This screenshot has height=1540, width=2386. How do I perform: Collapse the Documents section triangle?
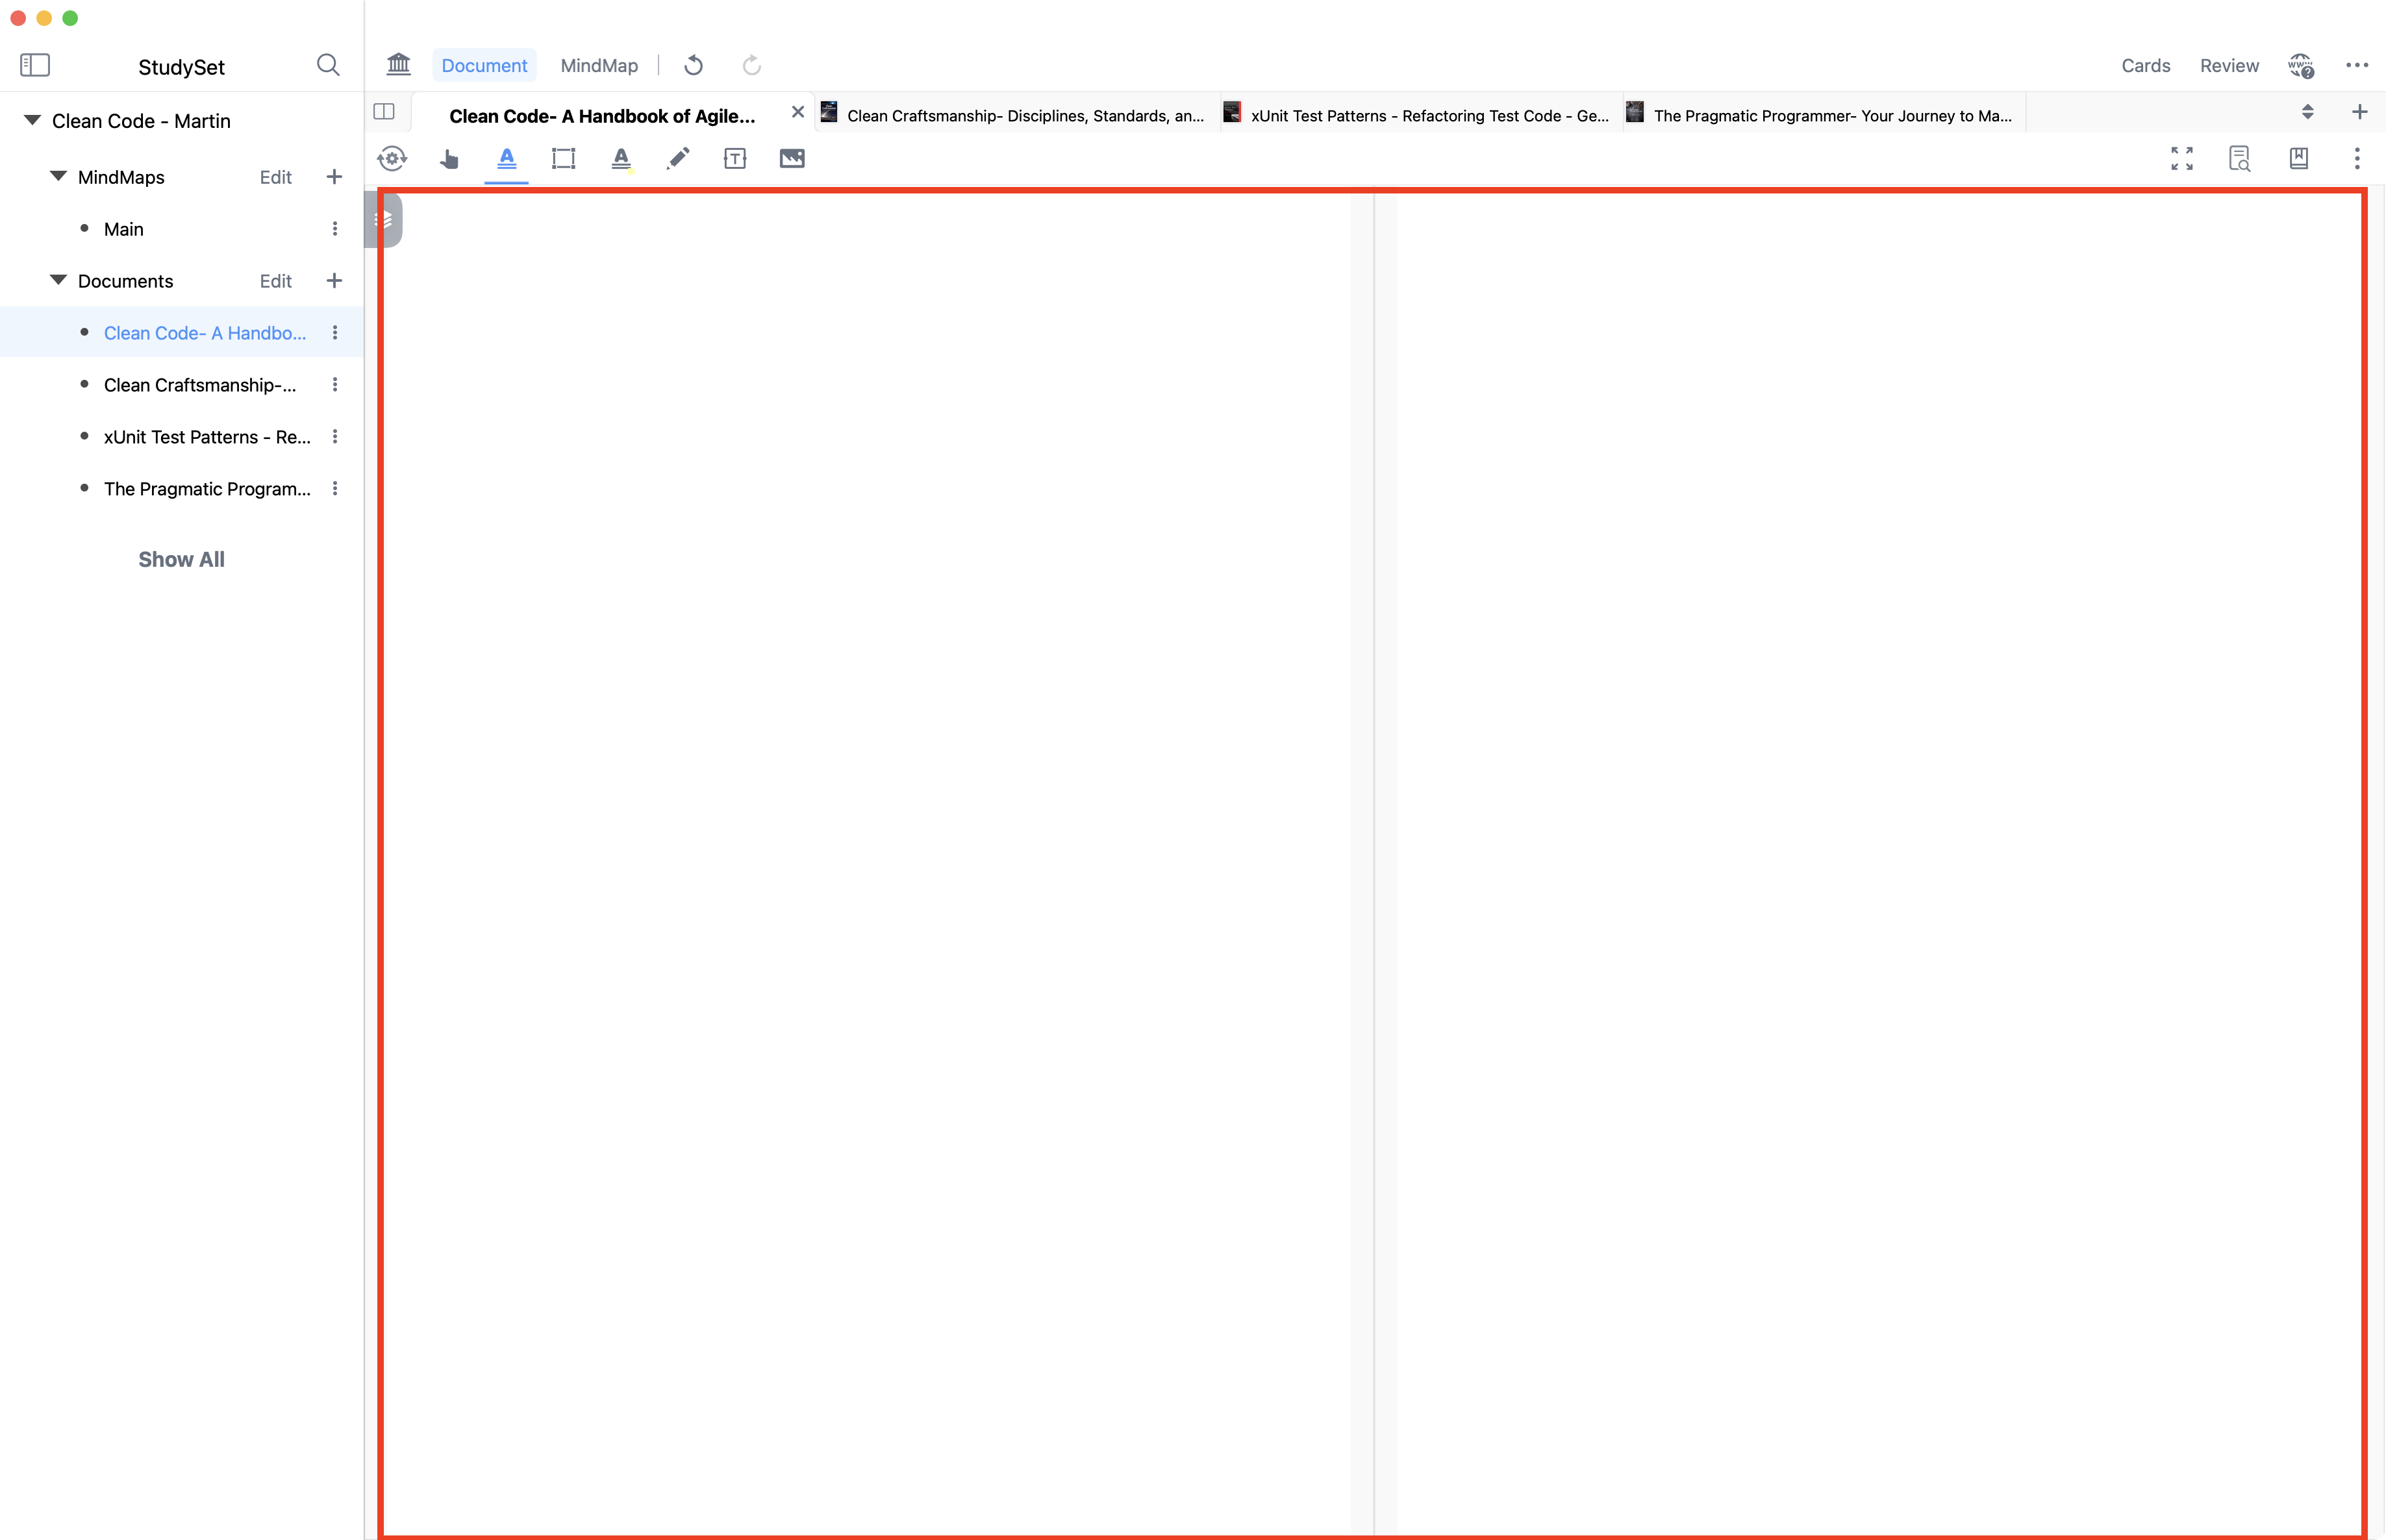[x=58, y=281]
